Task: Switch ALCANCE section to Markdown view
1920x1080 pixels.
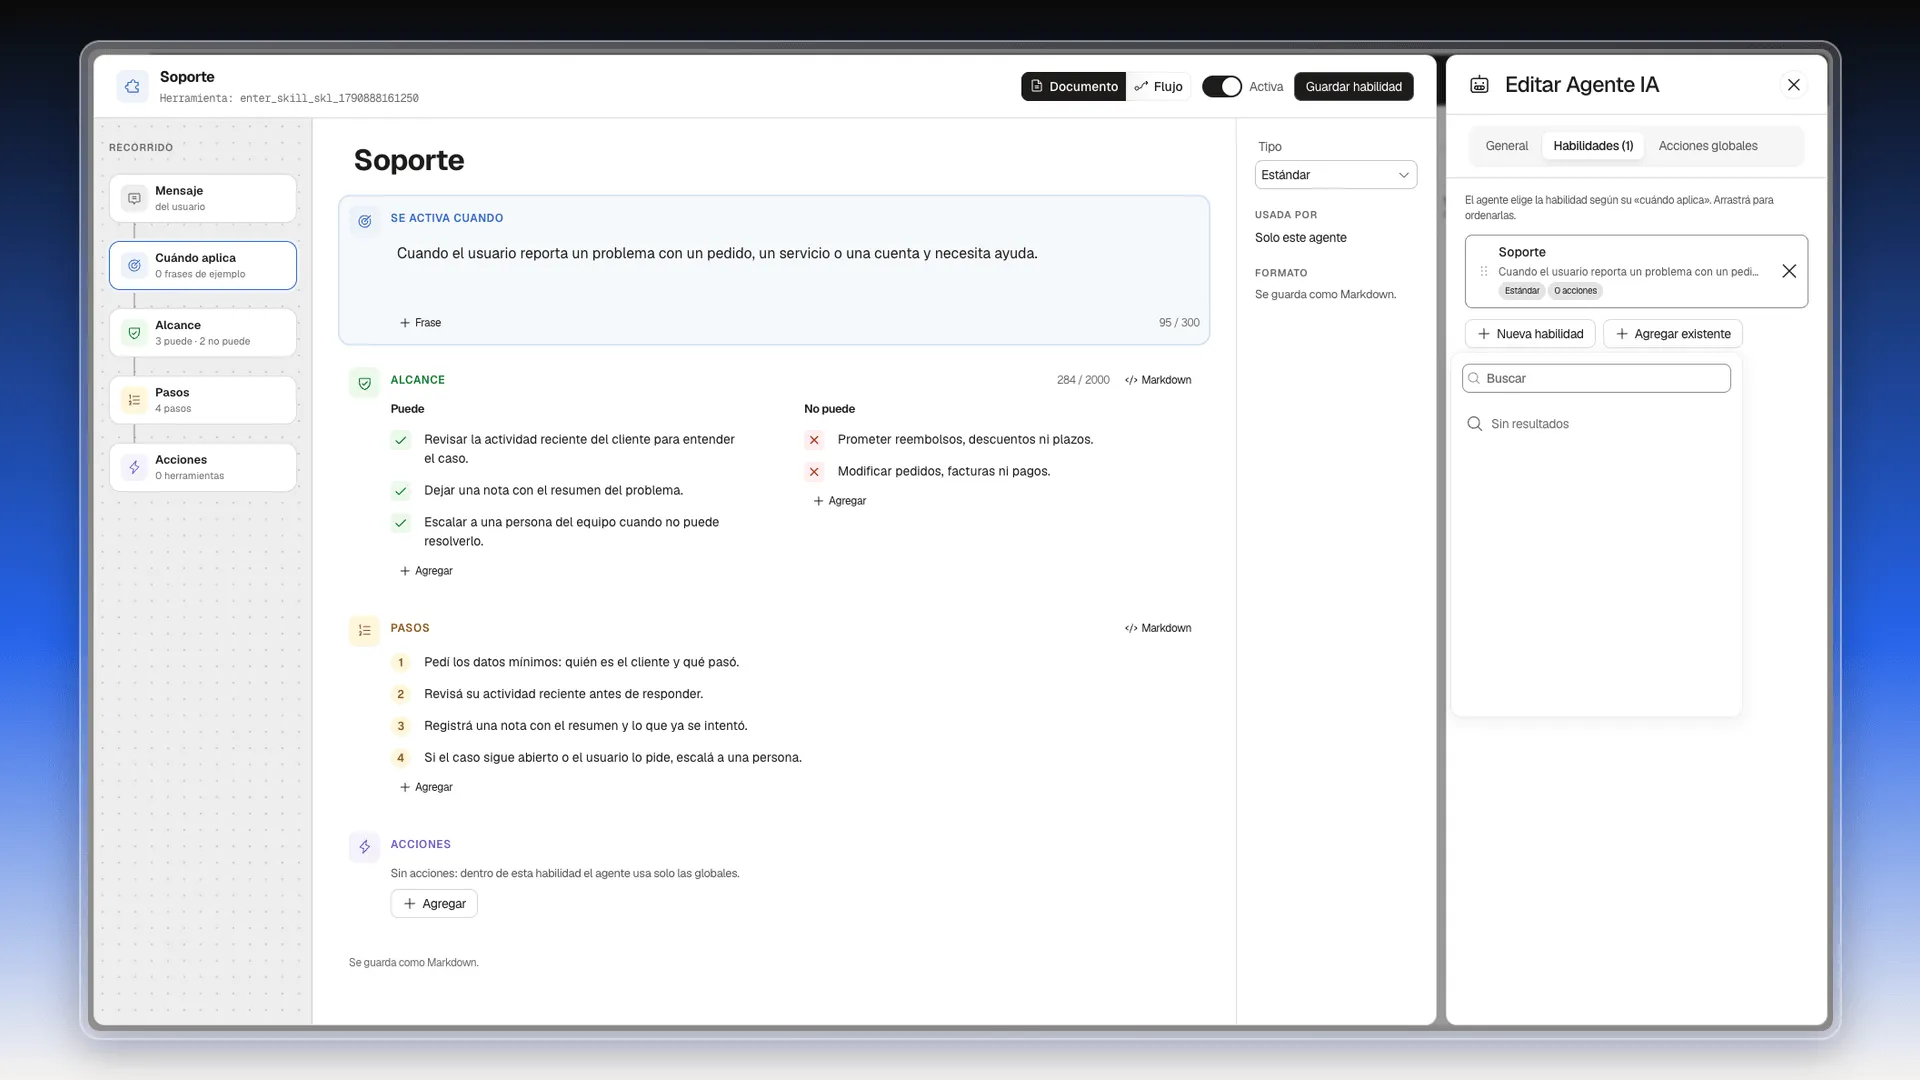Action: [x=1158, y=380]
